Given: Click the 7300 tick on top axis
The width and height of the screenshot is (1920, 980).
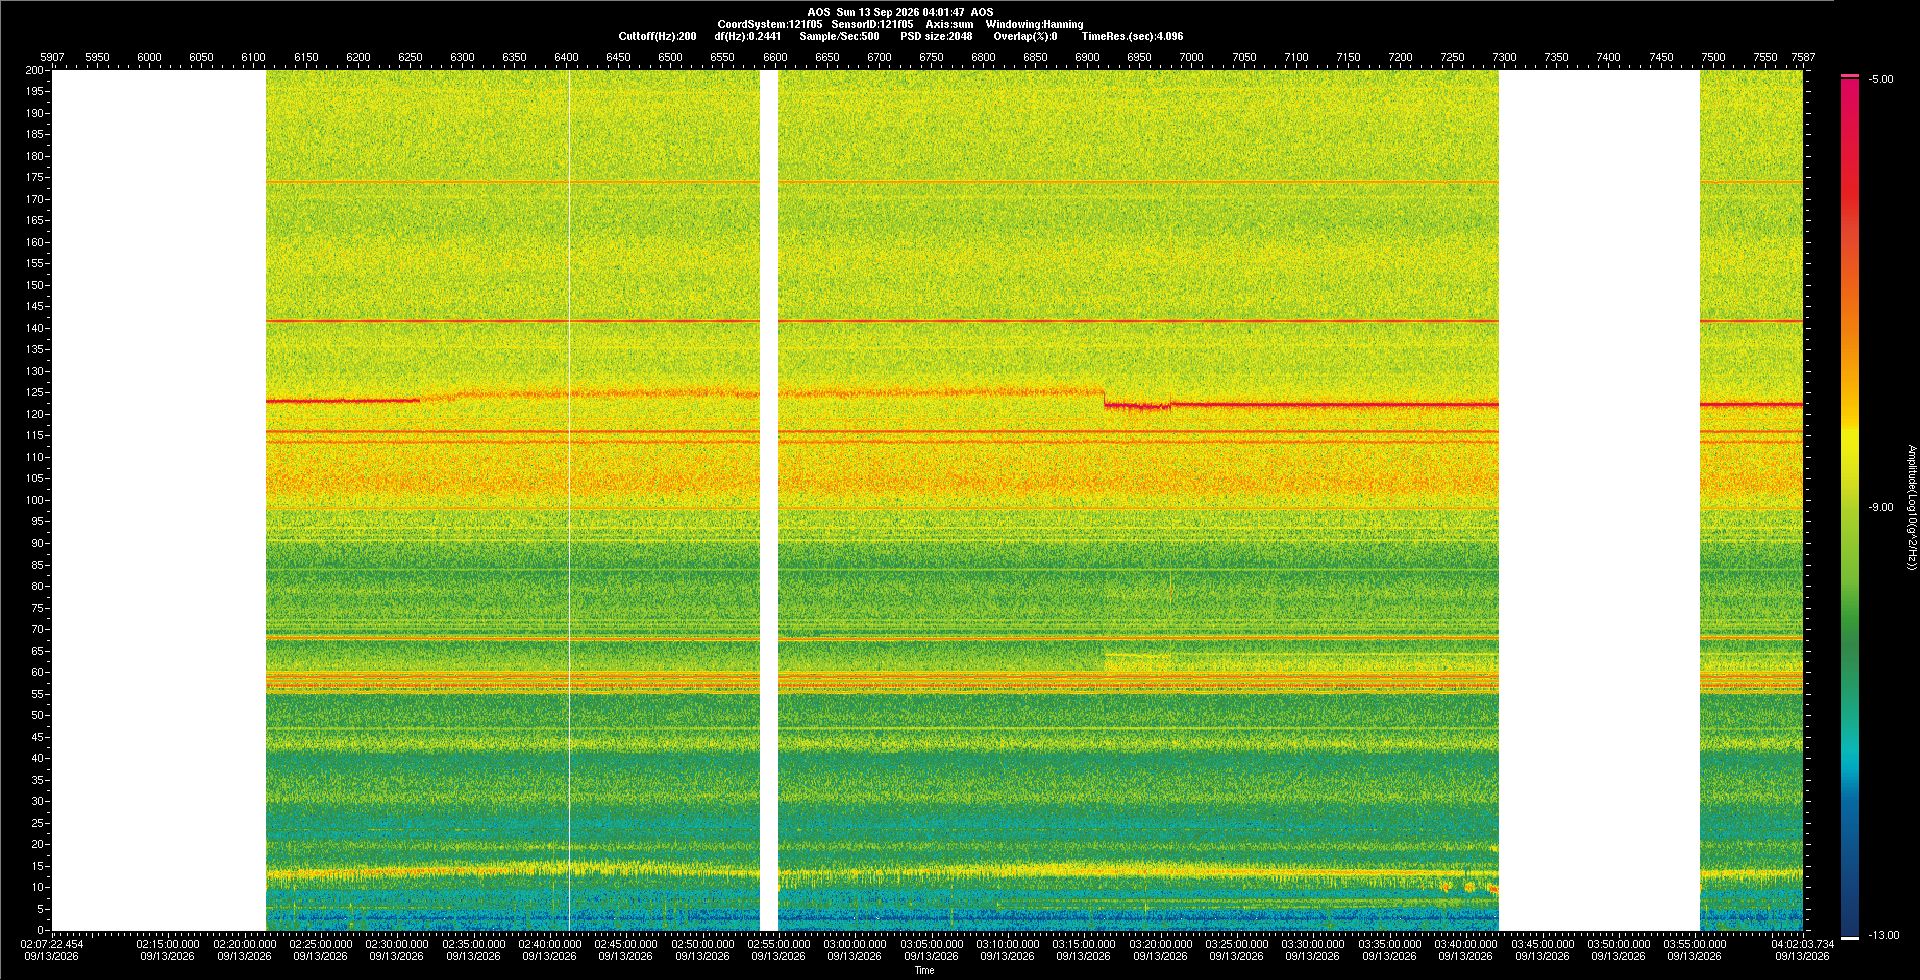Looking at the screenshot, I should click(x=1504, y=57).
